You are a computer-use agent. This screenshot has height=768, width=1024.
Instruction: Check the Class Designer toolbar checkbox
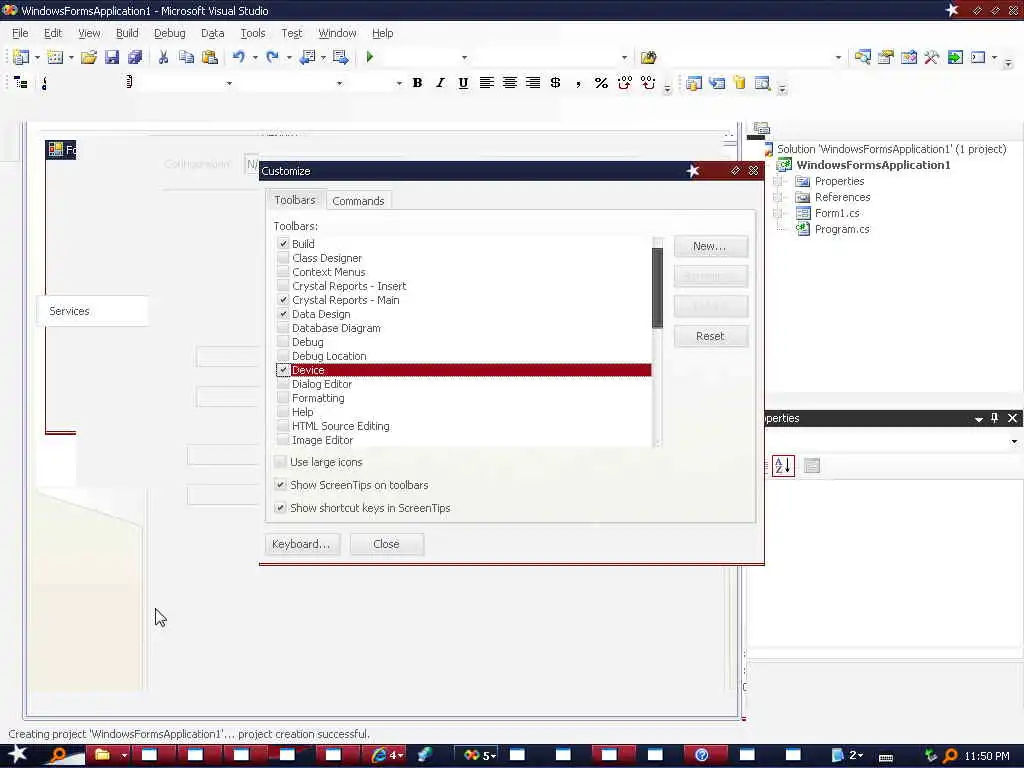tap(283, 258)
